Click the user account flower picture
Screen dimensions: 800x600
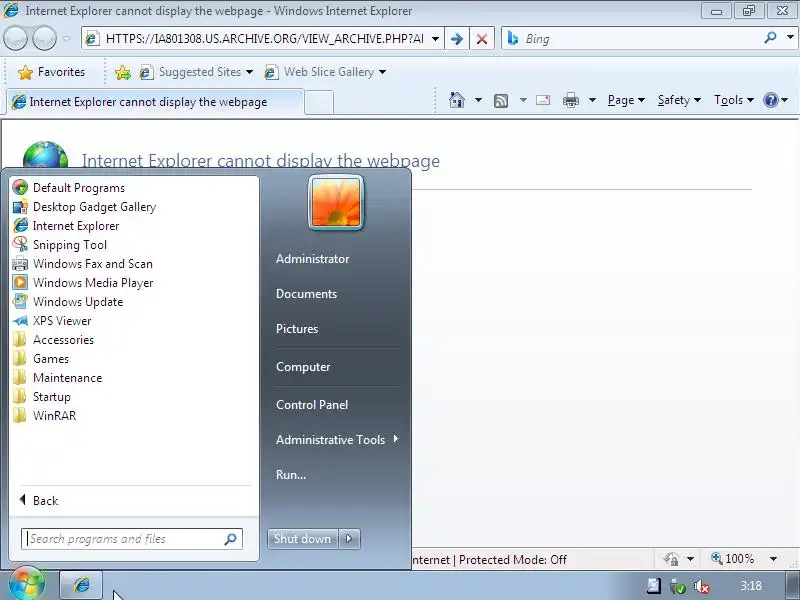[336, 203]
